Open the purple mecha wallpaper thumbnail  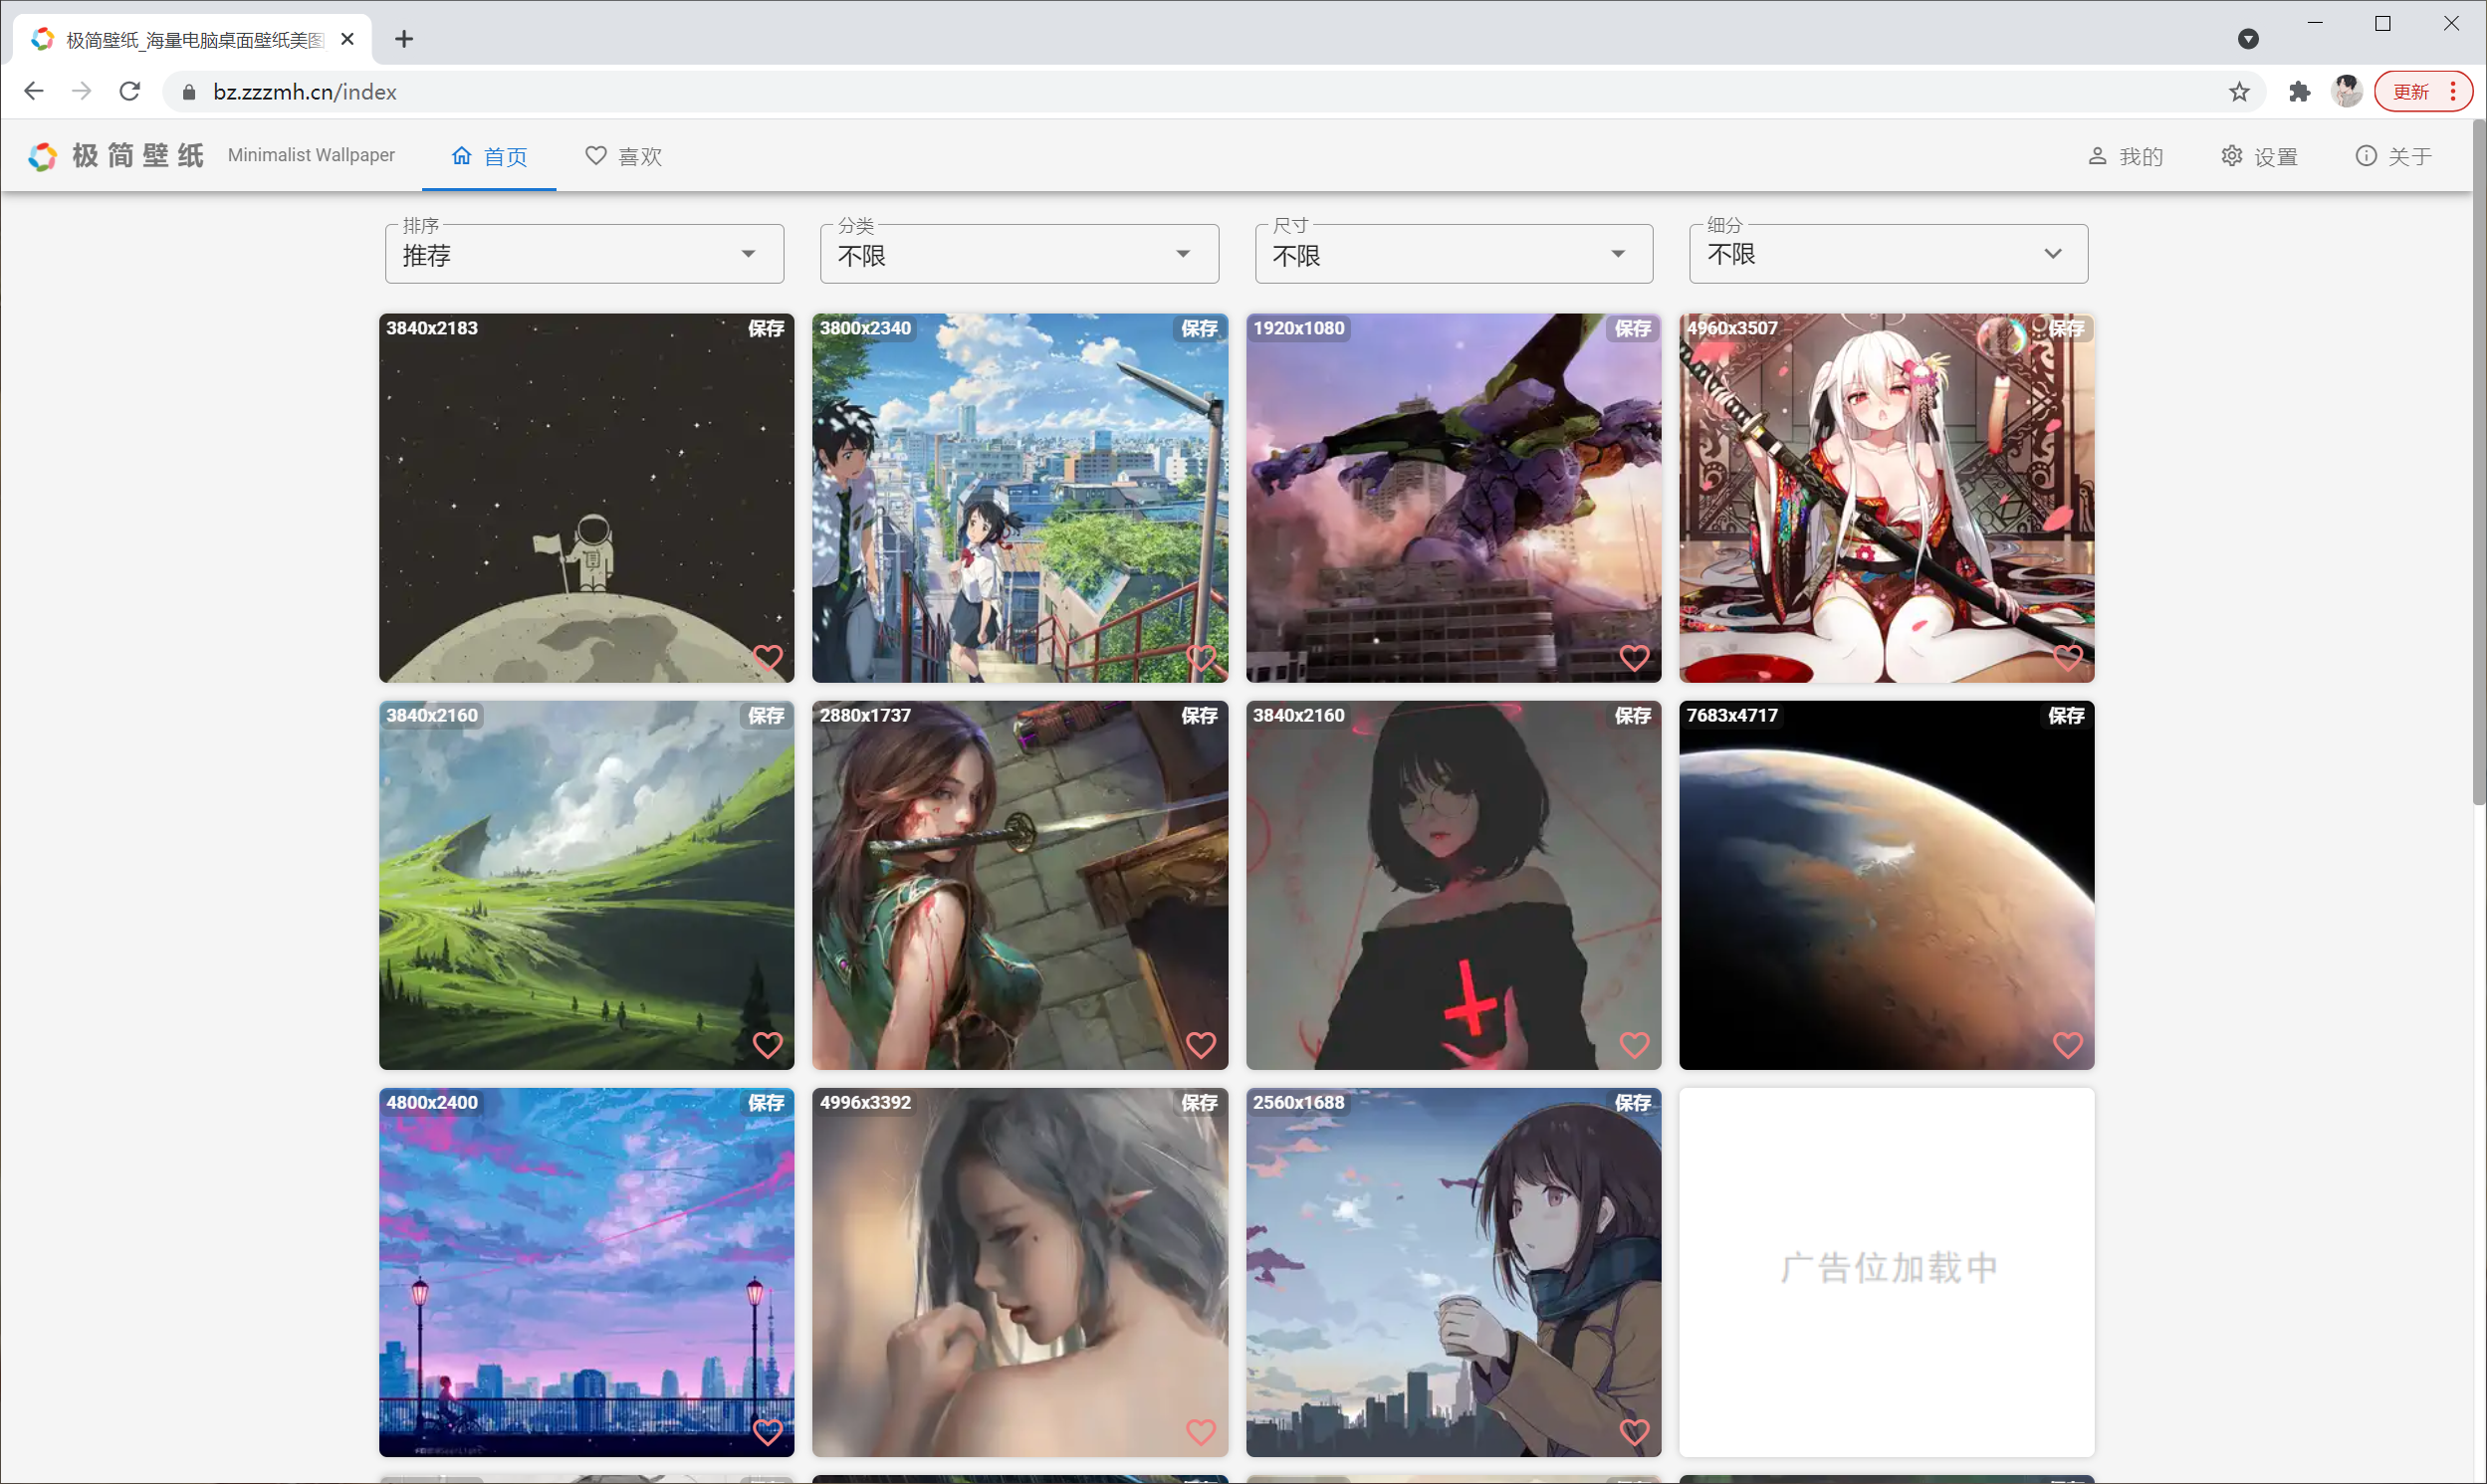point(1453,498)
